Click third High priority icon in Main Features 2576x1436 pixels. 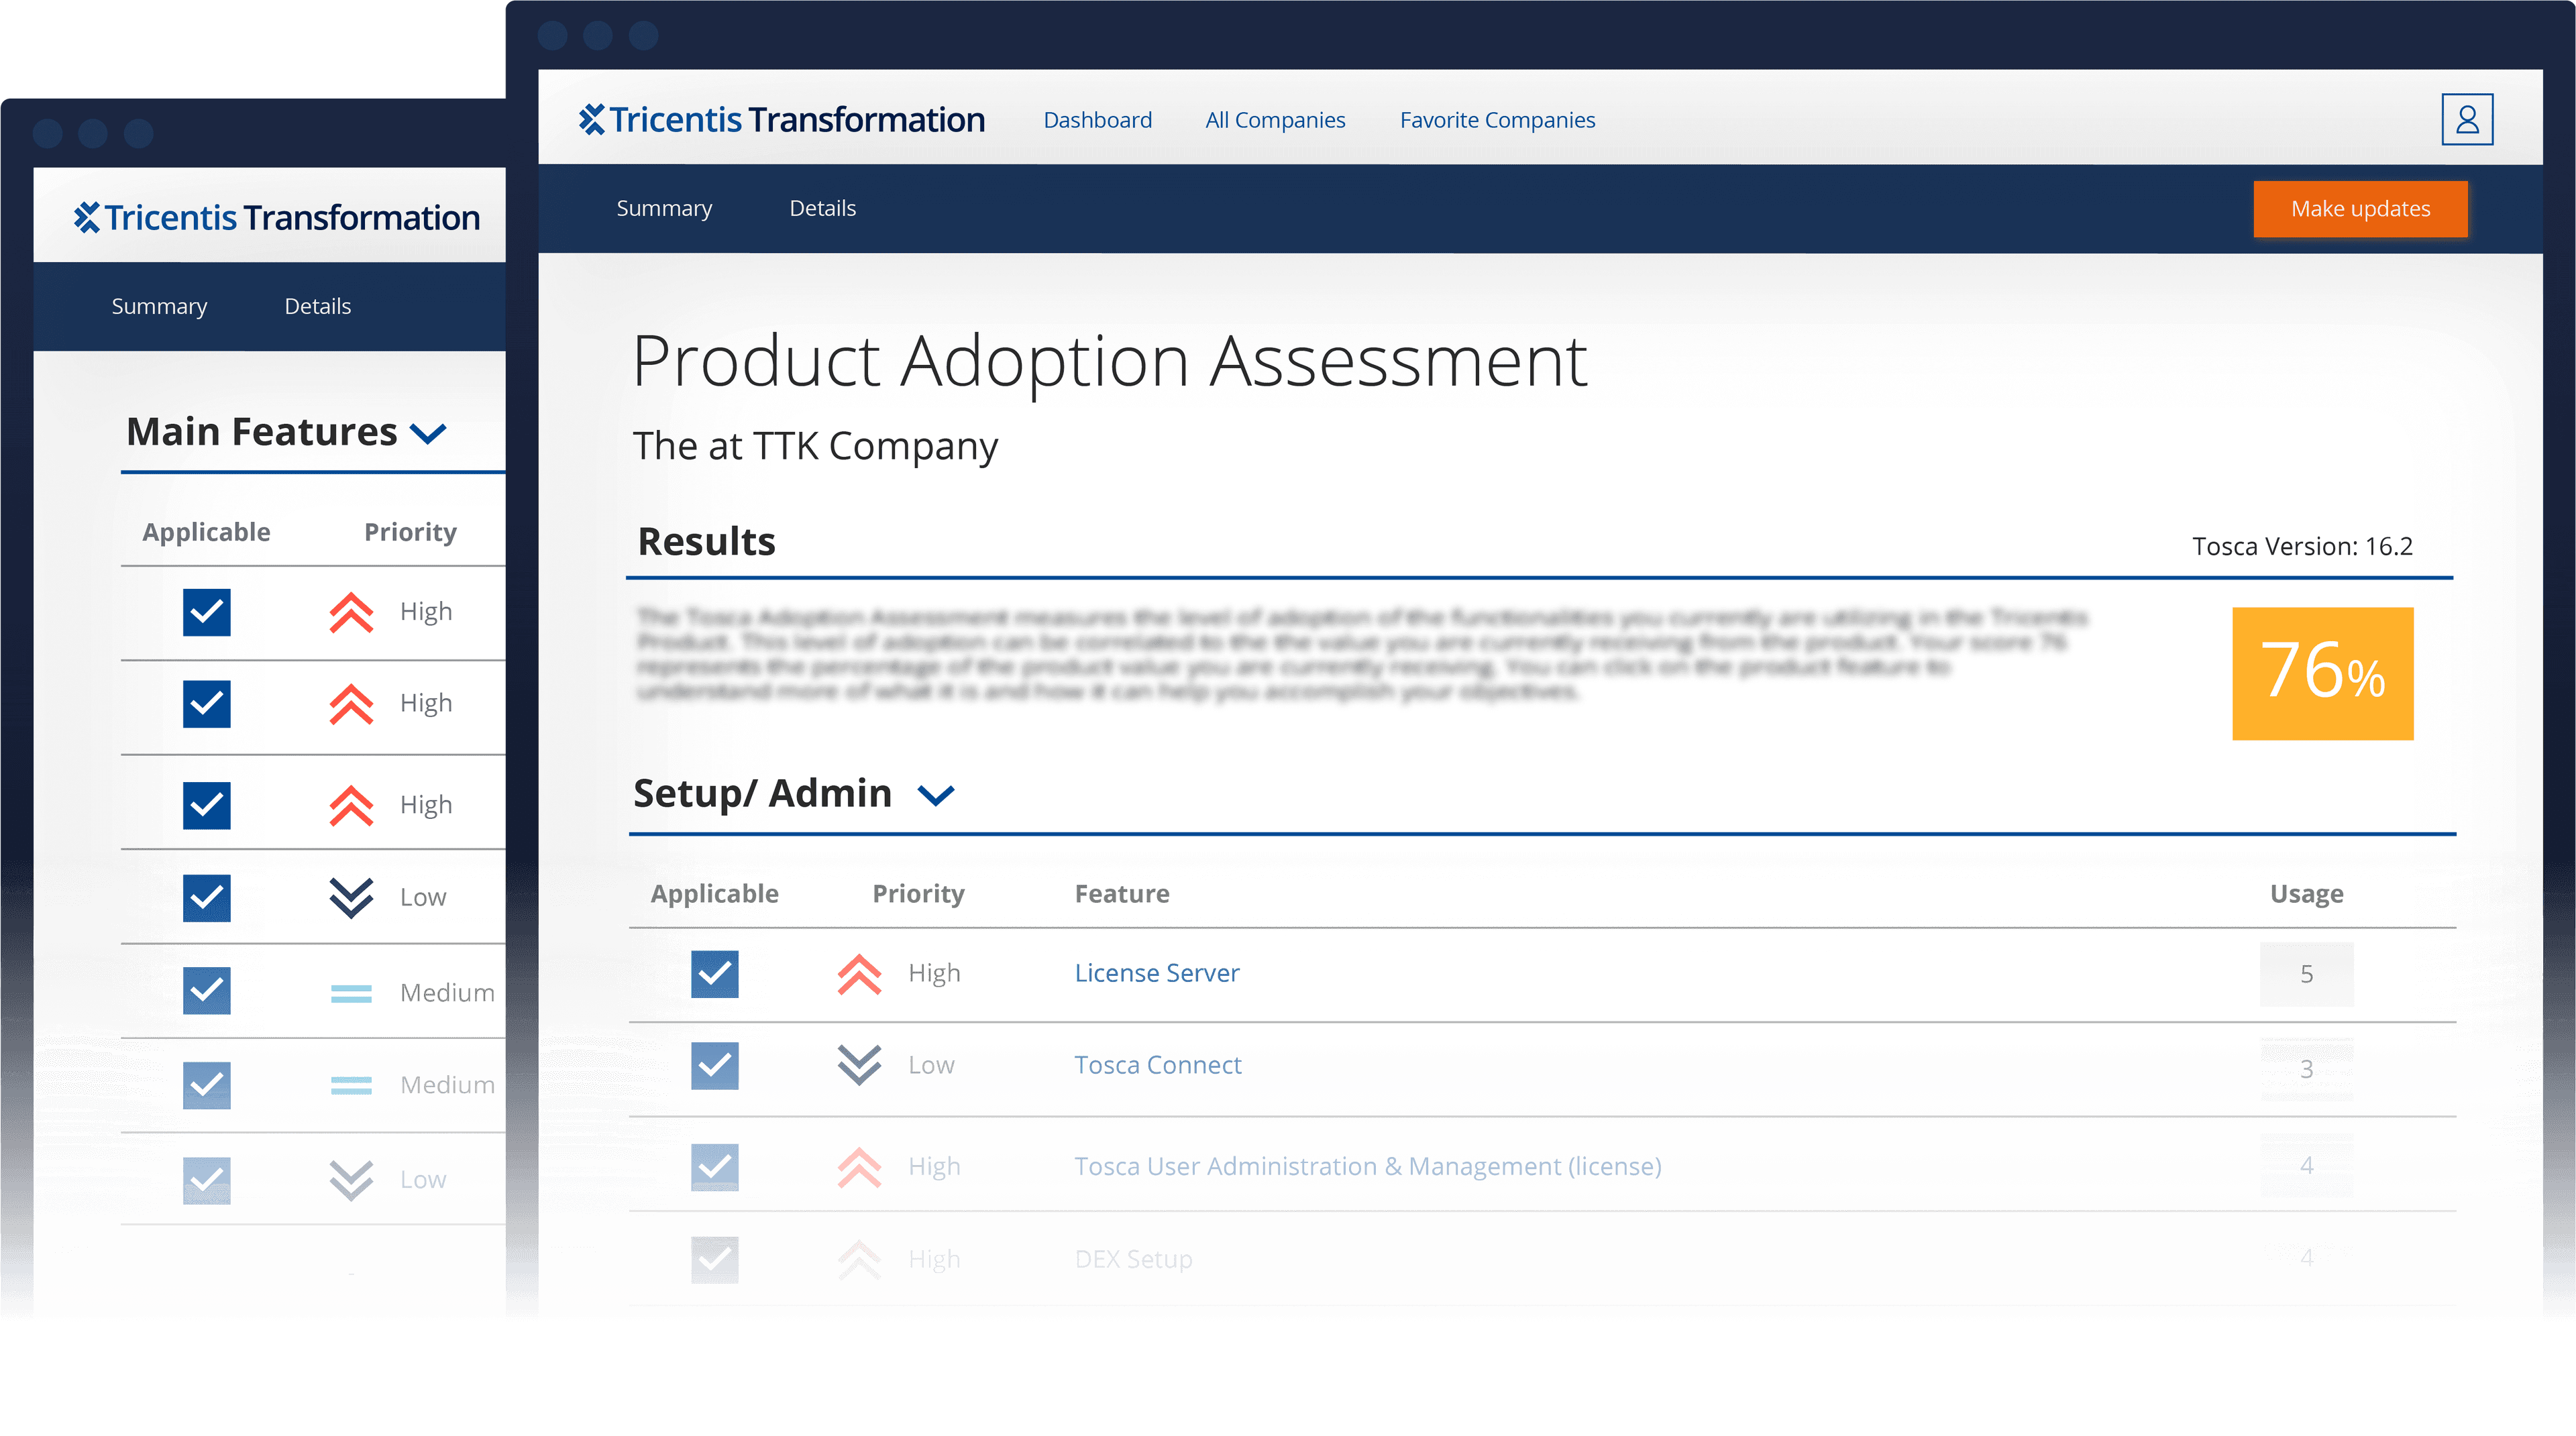tap(351, 806)
